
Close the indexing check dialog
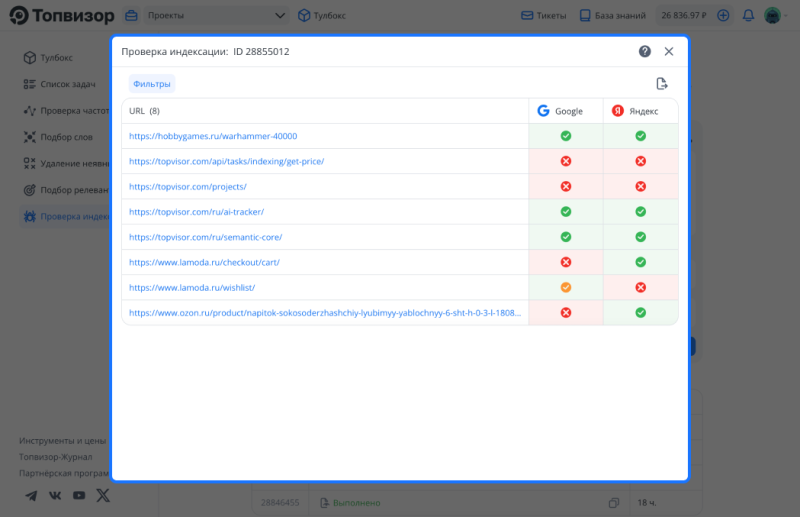[669, 51]
